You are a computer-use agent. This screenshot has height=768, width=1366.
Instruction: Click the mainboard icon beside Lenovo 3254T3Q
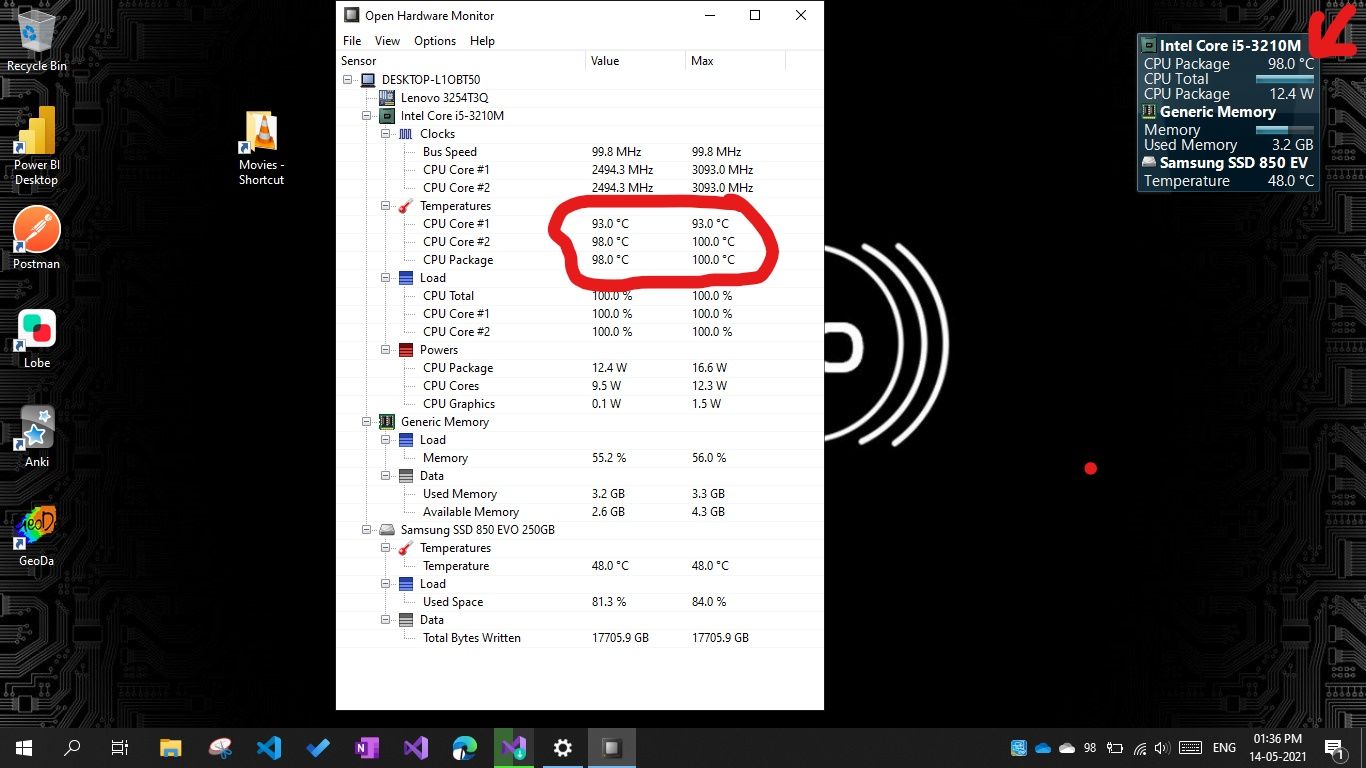387,98
